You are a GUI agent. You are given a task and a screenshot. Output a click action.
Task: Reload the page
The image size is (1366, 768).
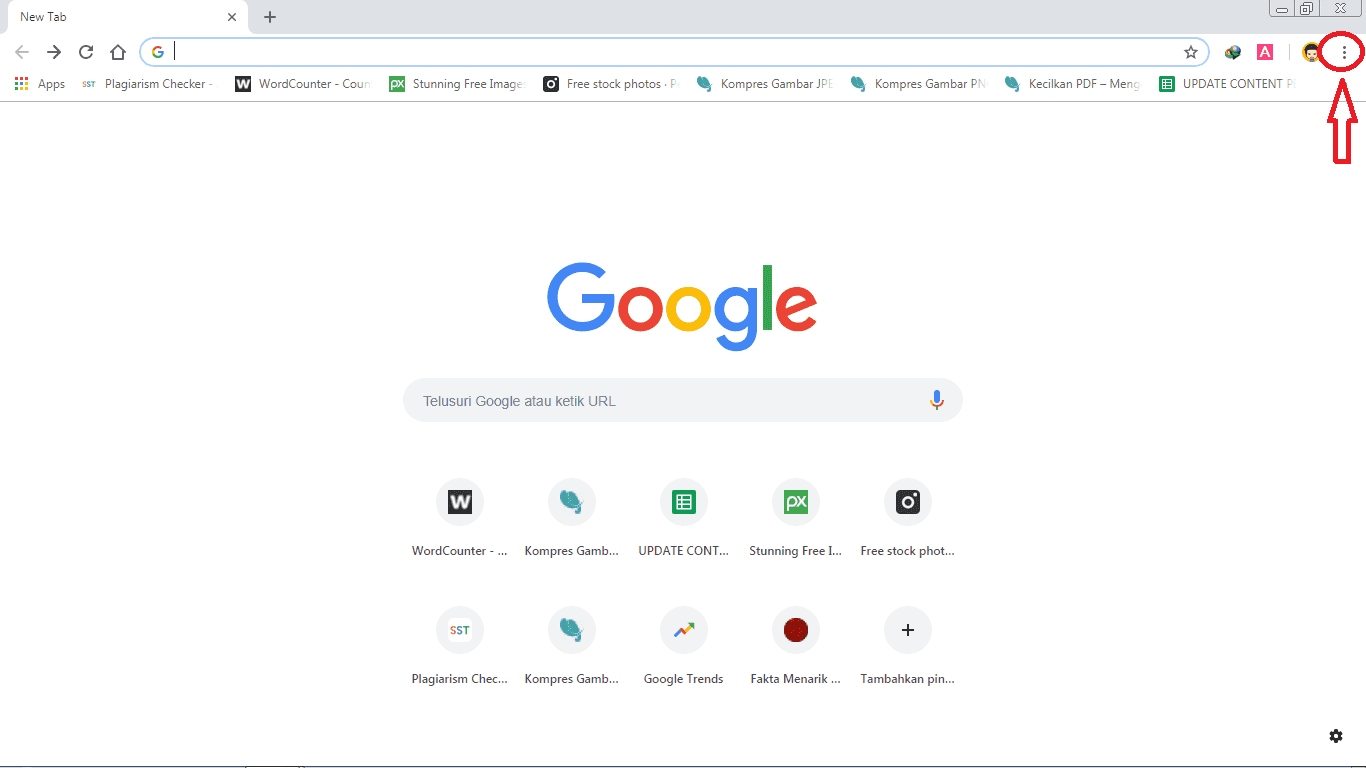click(86, 52)
